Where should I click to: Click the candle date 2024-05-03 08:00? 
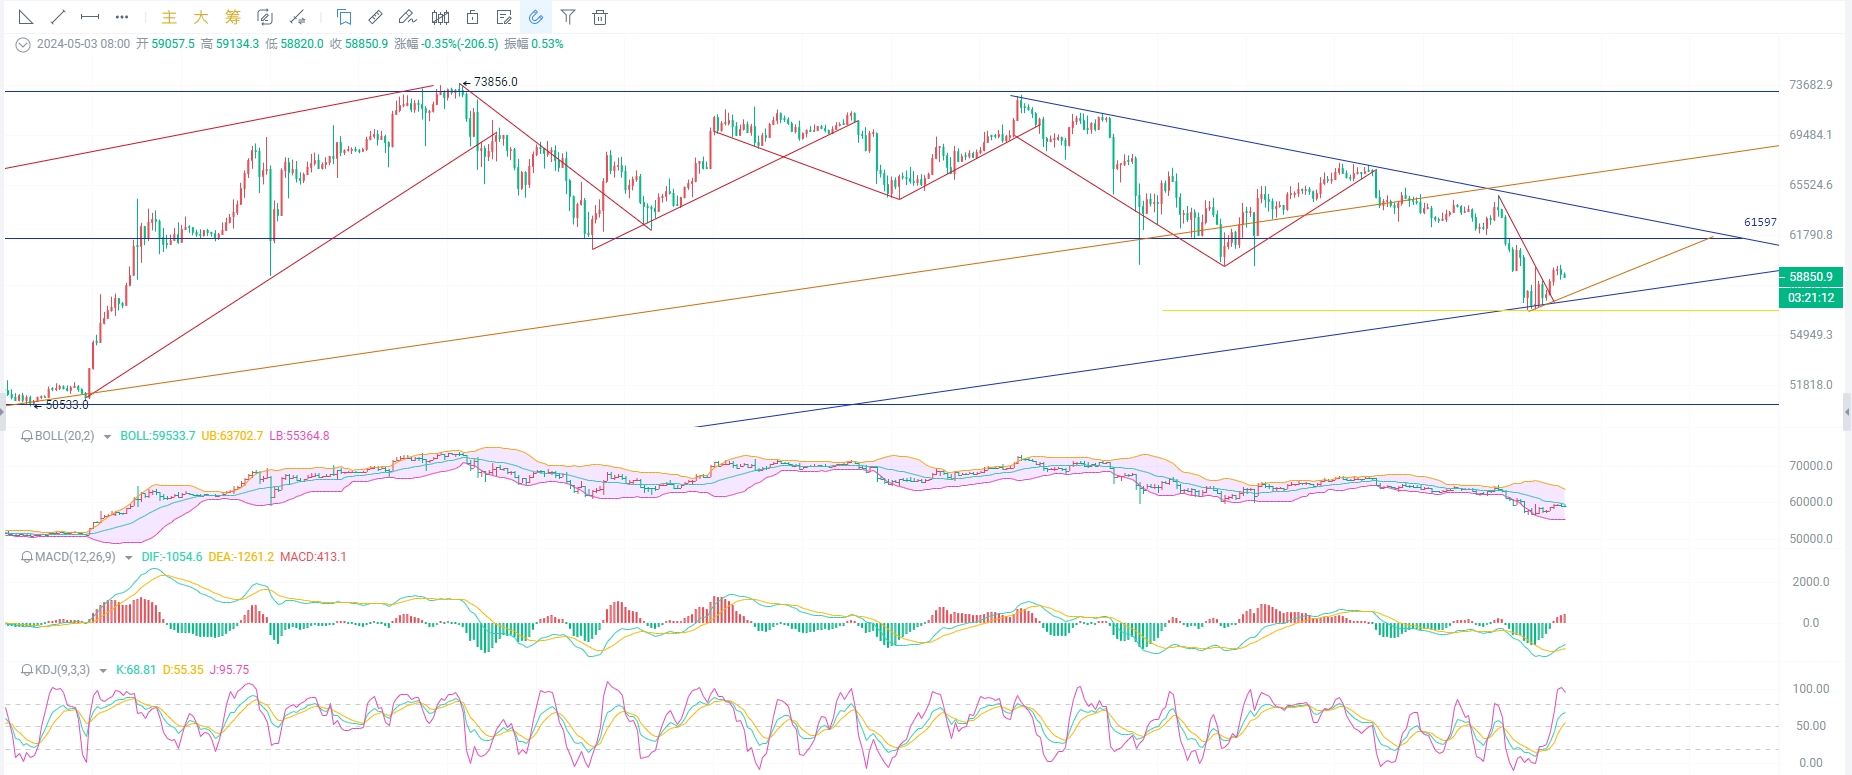(83, 44)
